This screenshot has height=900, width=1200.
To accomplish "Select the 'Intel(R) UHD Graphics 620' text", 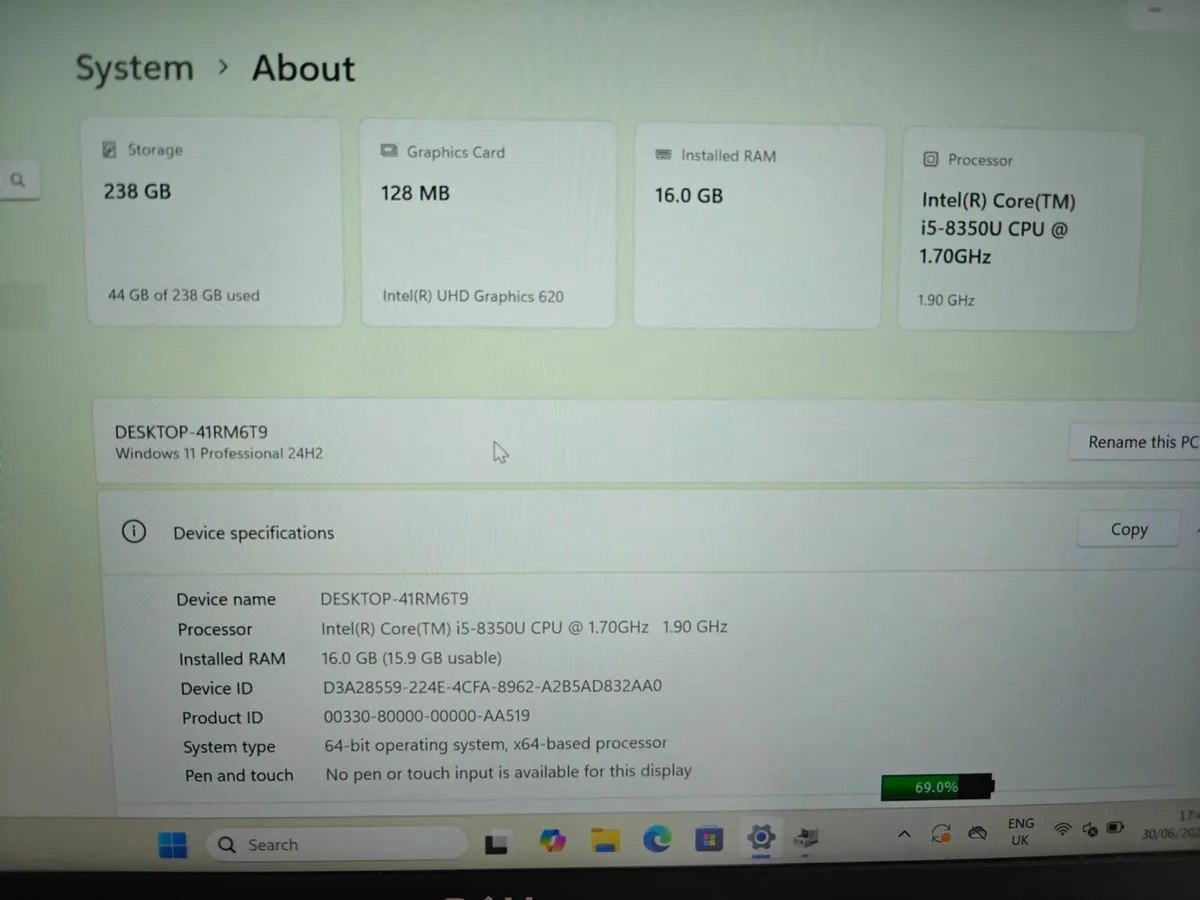I will pyautogui.click(x=473, y=296).
